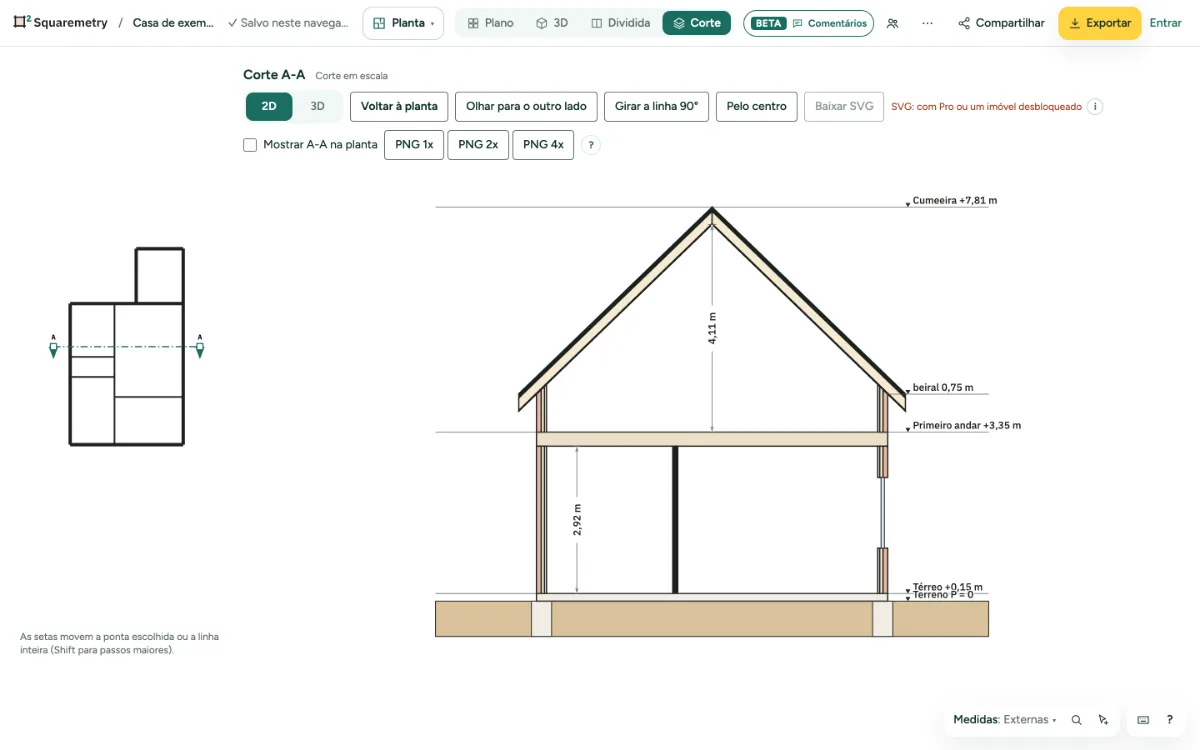
Task: Click the right section arrow marker A
Action: coord(200,347)
